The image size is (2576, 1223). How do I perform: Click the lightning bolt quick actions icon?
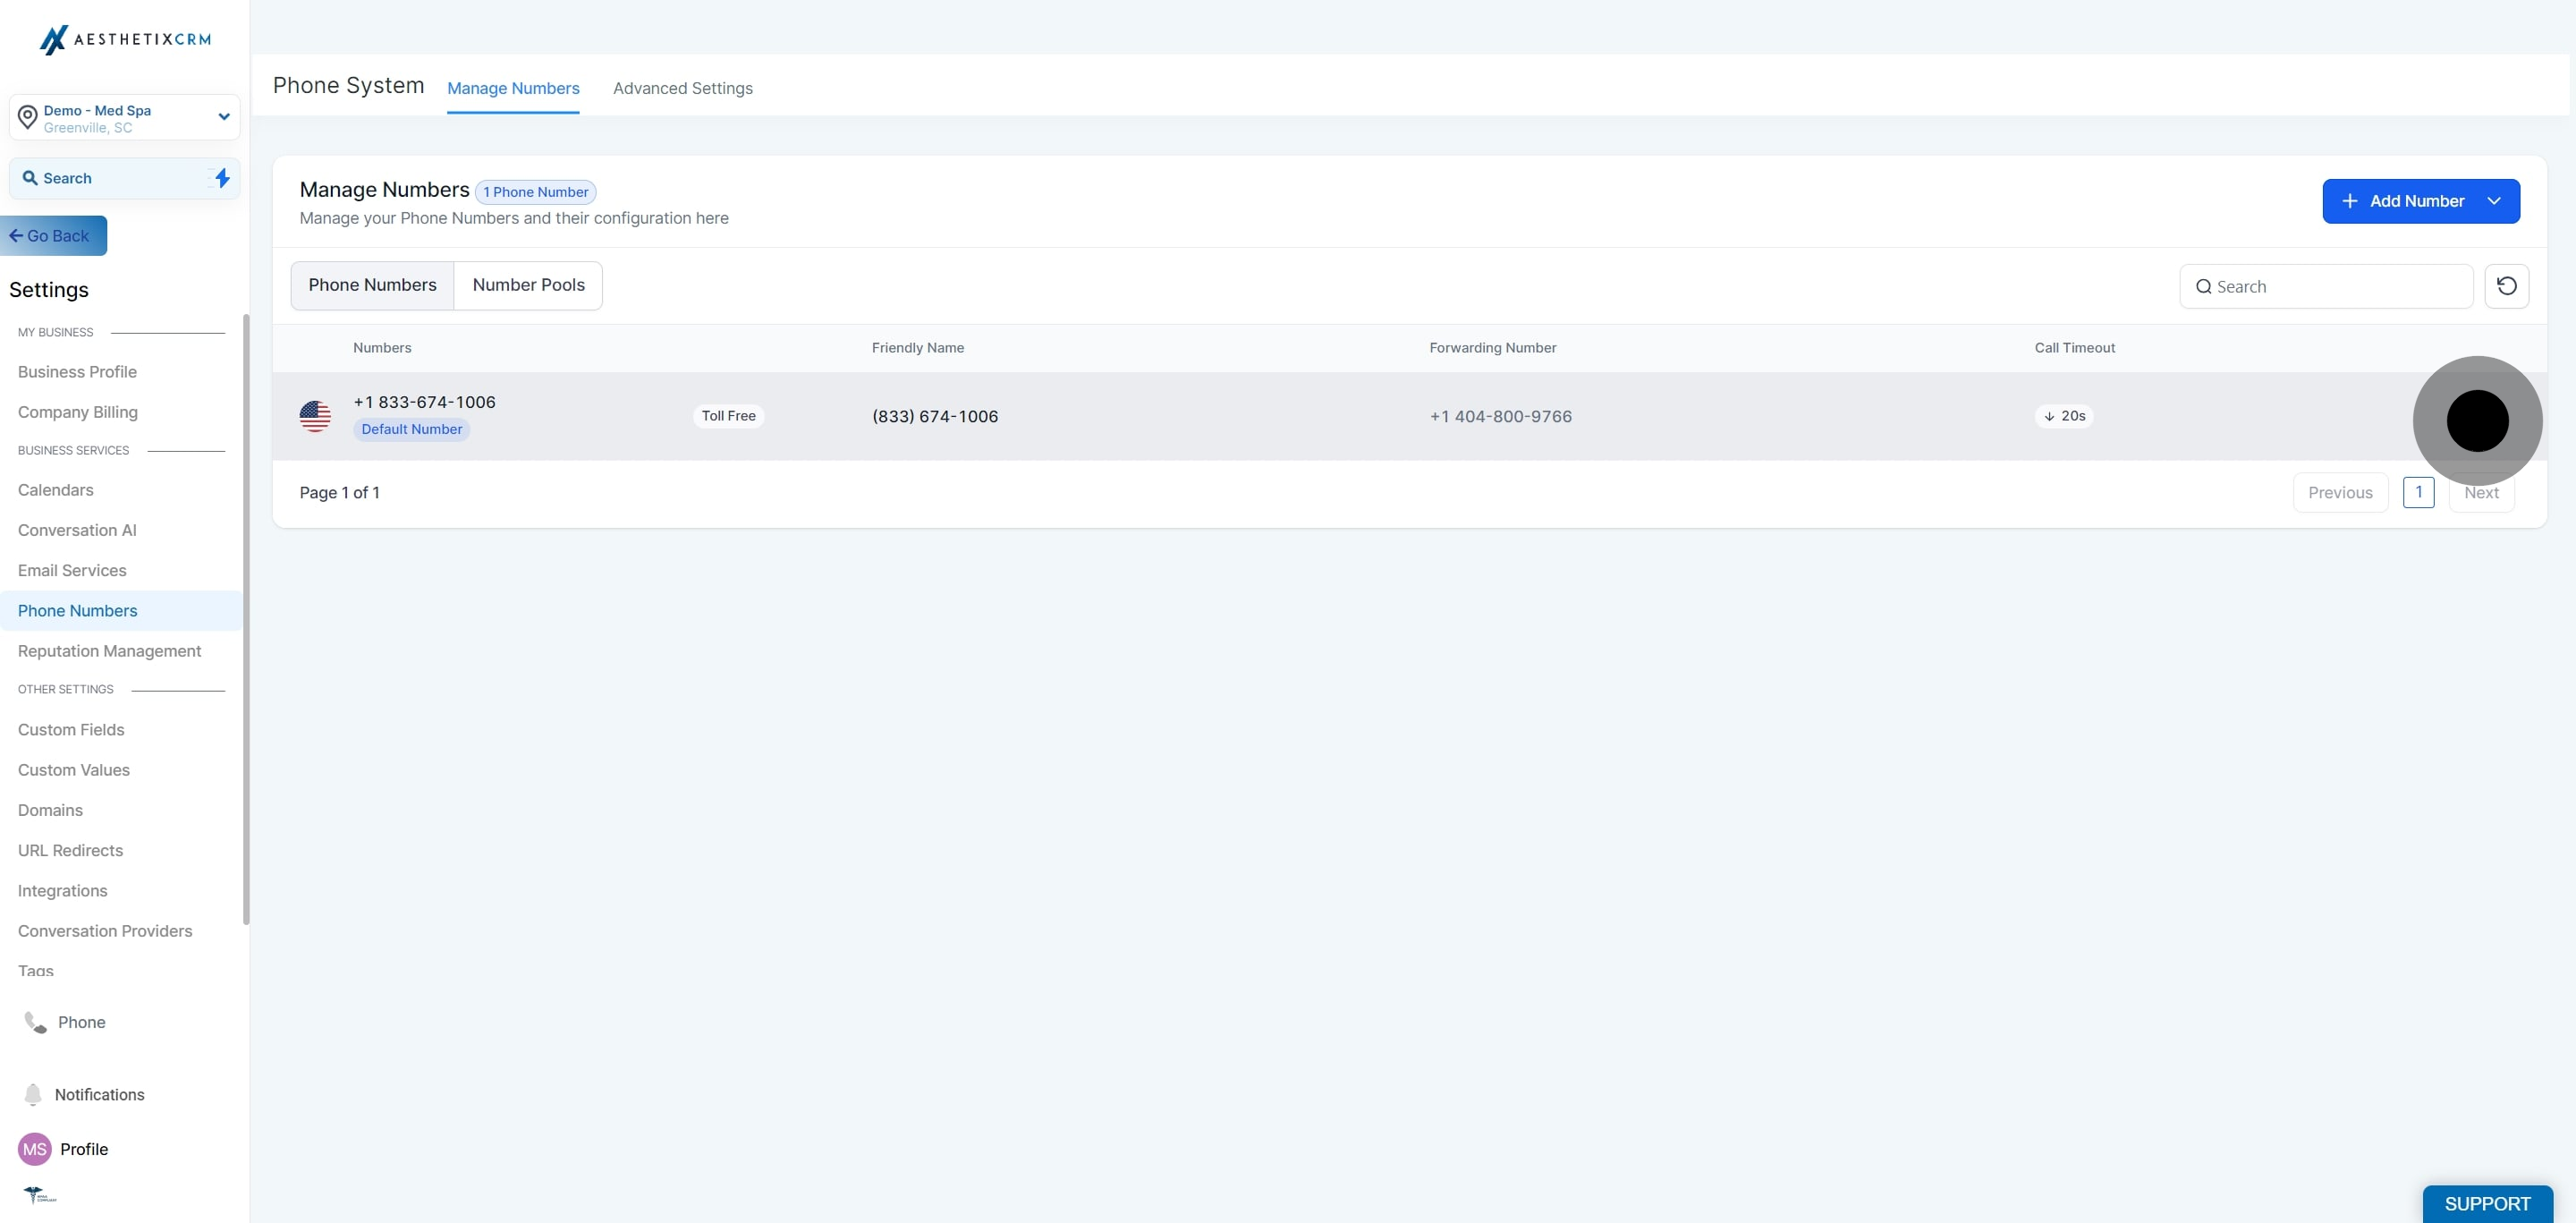click(x=222, y=178)
